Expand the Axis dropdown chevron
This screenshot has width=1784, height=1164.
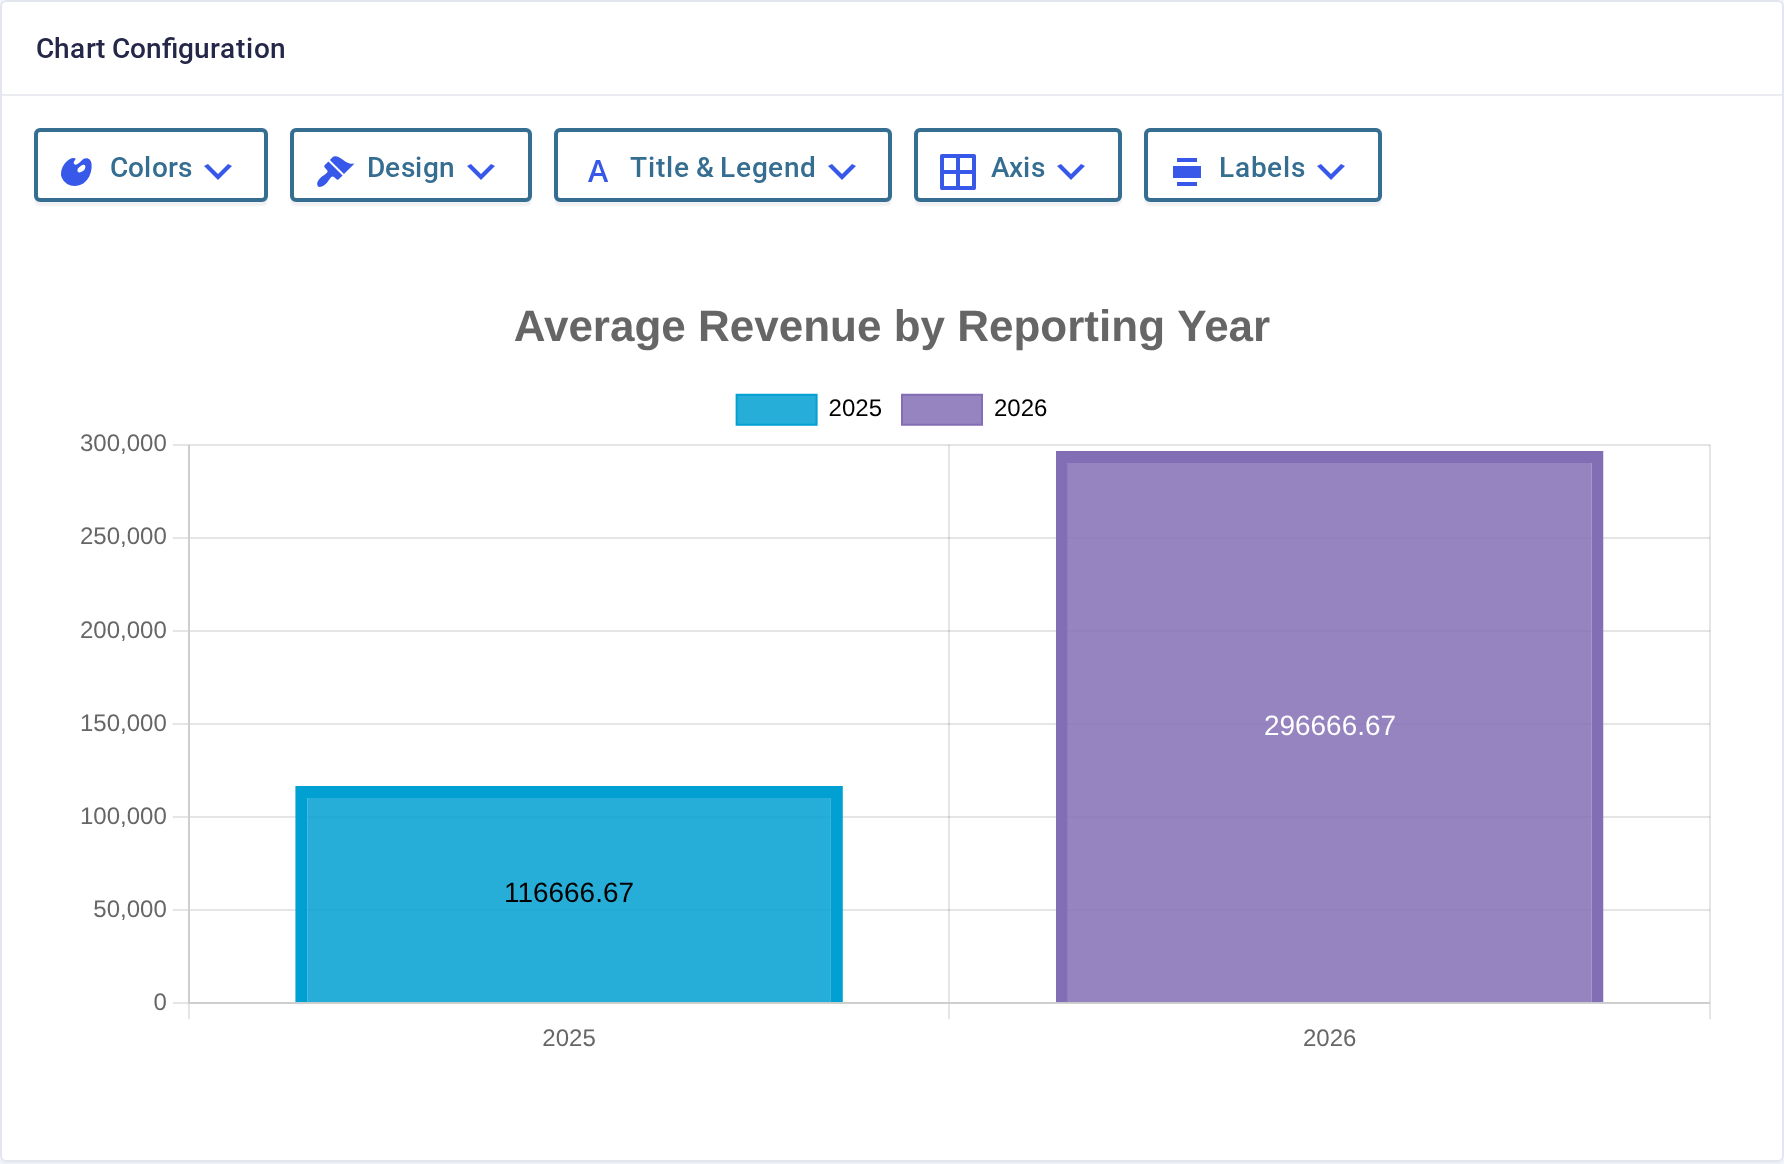(1071, 172)
